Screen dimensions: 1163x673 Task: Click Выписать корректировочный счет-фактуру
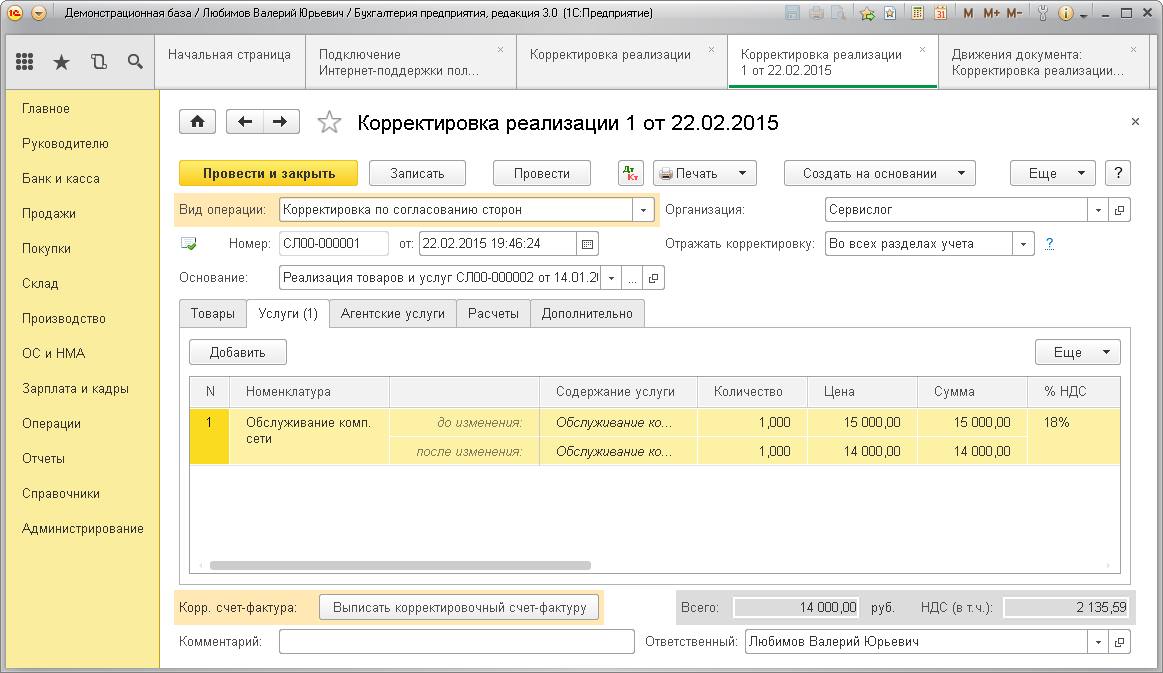click(x=459, y=608)
